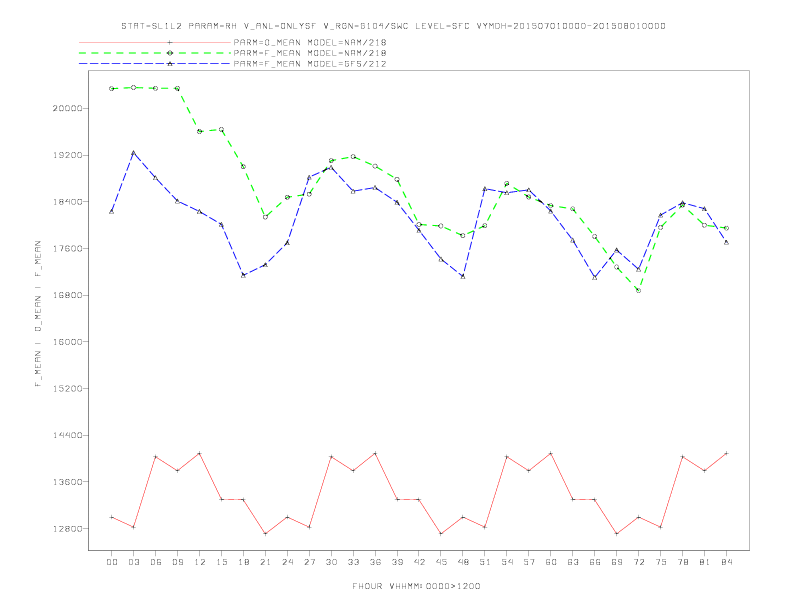Click x-axis forecast hour label 36
The height and width of the screenshot is (612, 792).
(x=375, y=562)
